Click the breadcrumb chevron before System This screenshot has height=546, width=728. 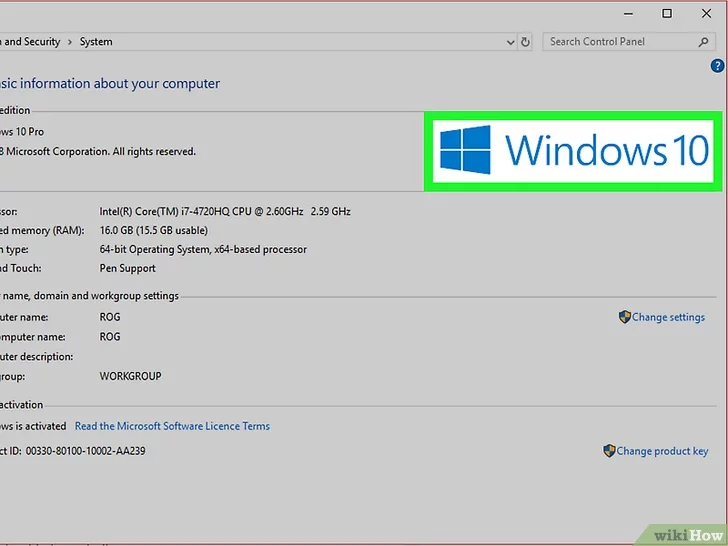[70, 42]
